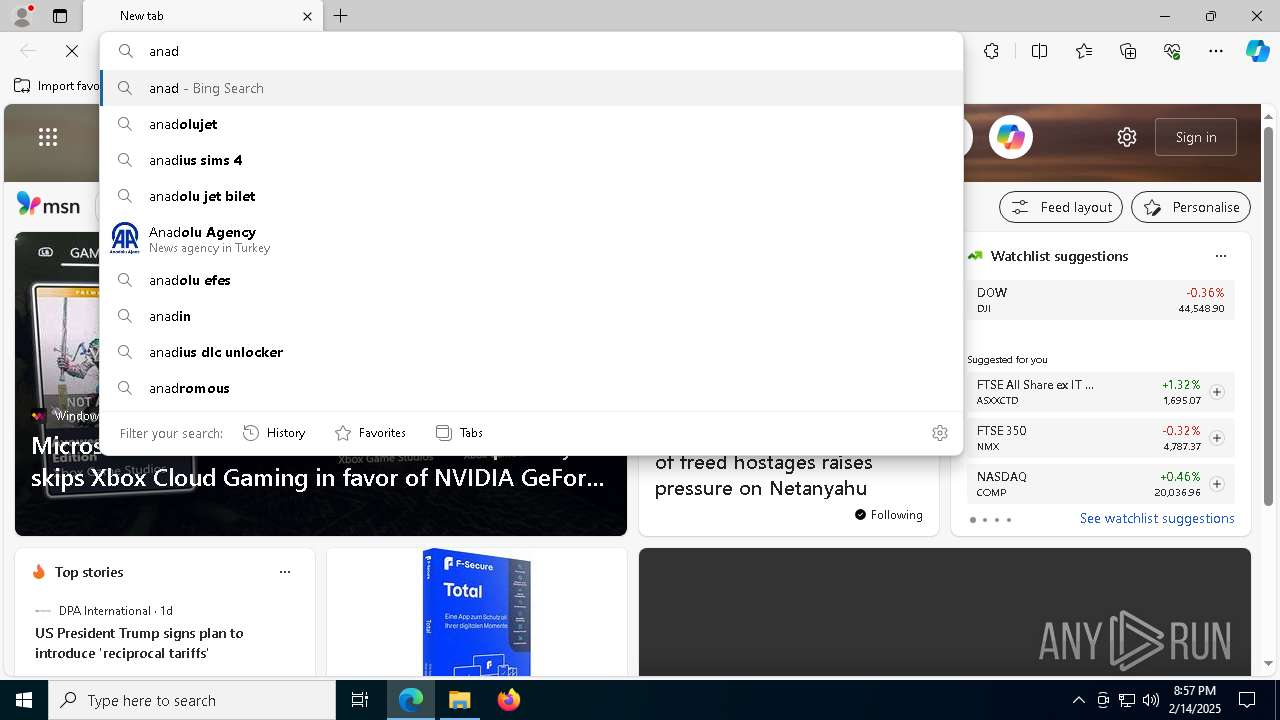Open the Anadolu Agency suggestion
Viewport: 1280px width, 720px height.
[x=531, y=238]
